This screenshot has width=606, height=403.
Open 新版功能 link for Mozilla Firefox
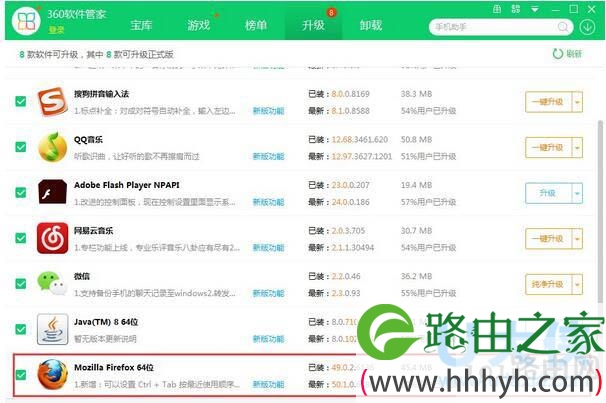[269, 384]
